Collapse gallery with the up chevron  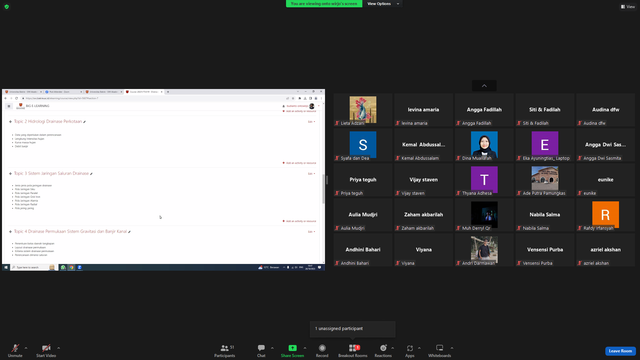(484, 86)
